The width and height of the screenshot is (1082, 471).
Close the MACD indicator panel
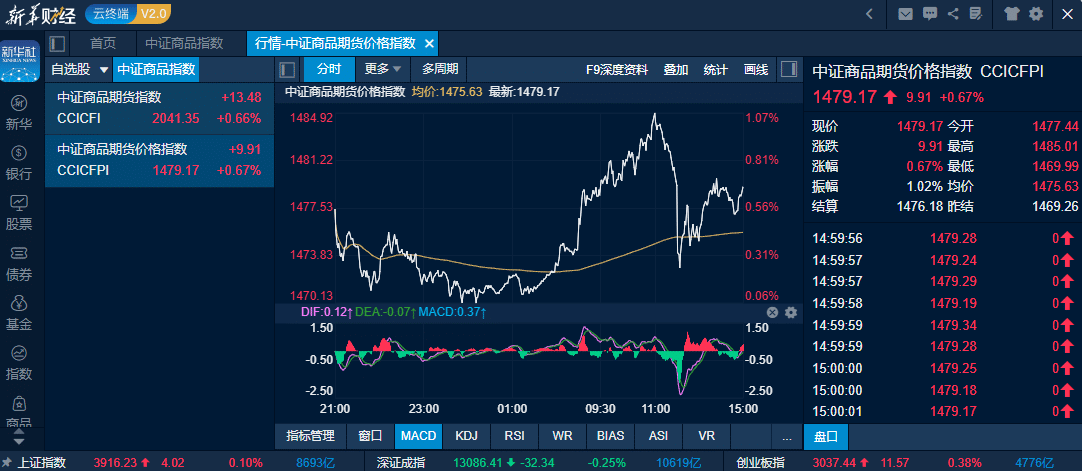[772, 312]
